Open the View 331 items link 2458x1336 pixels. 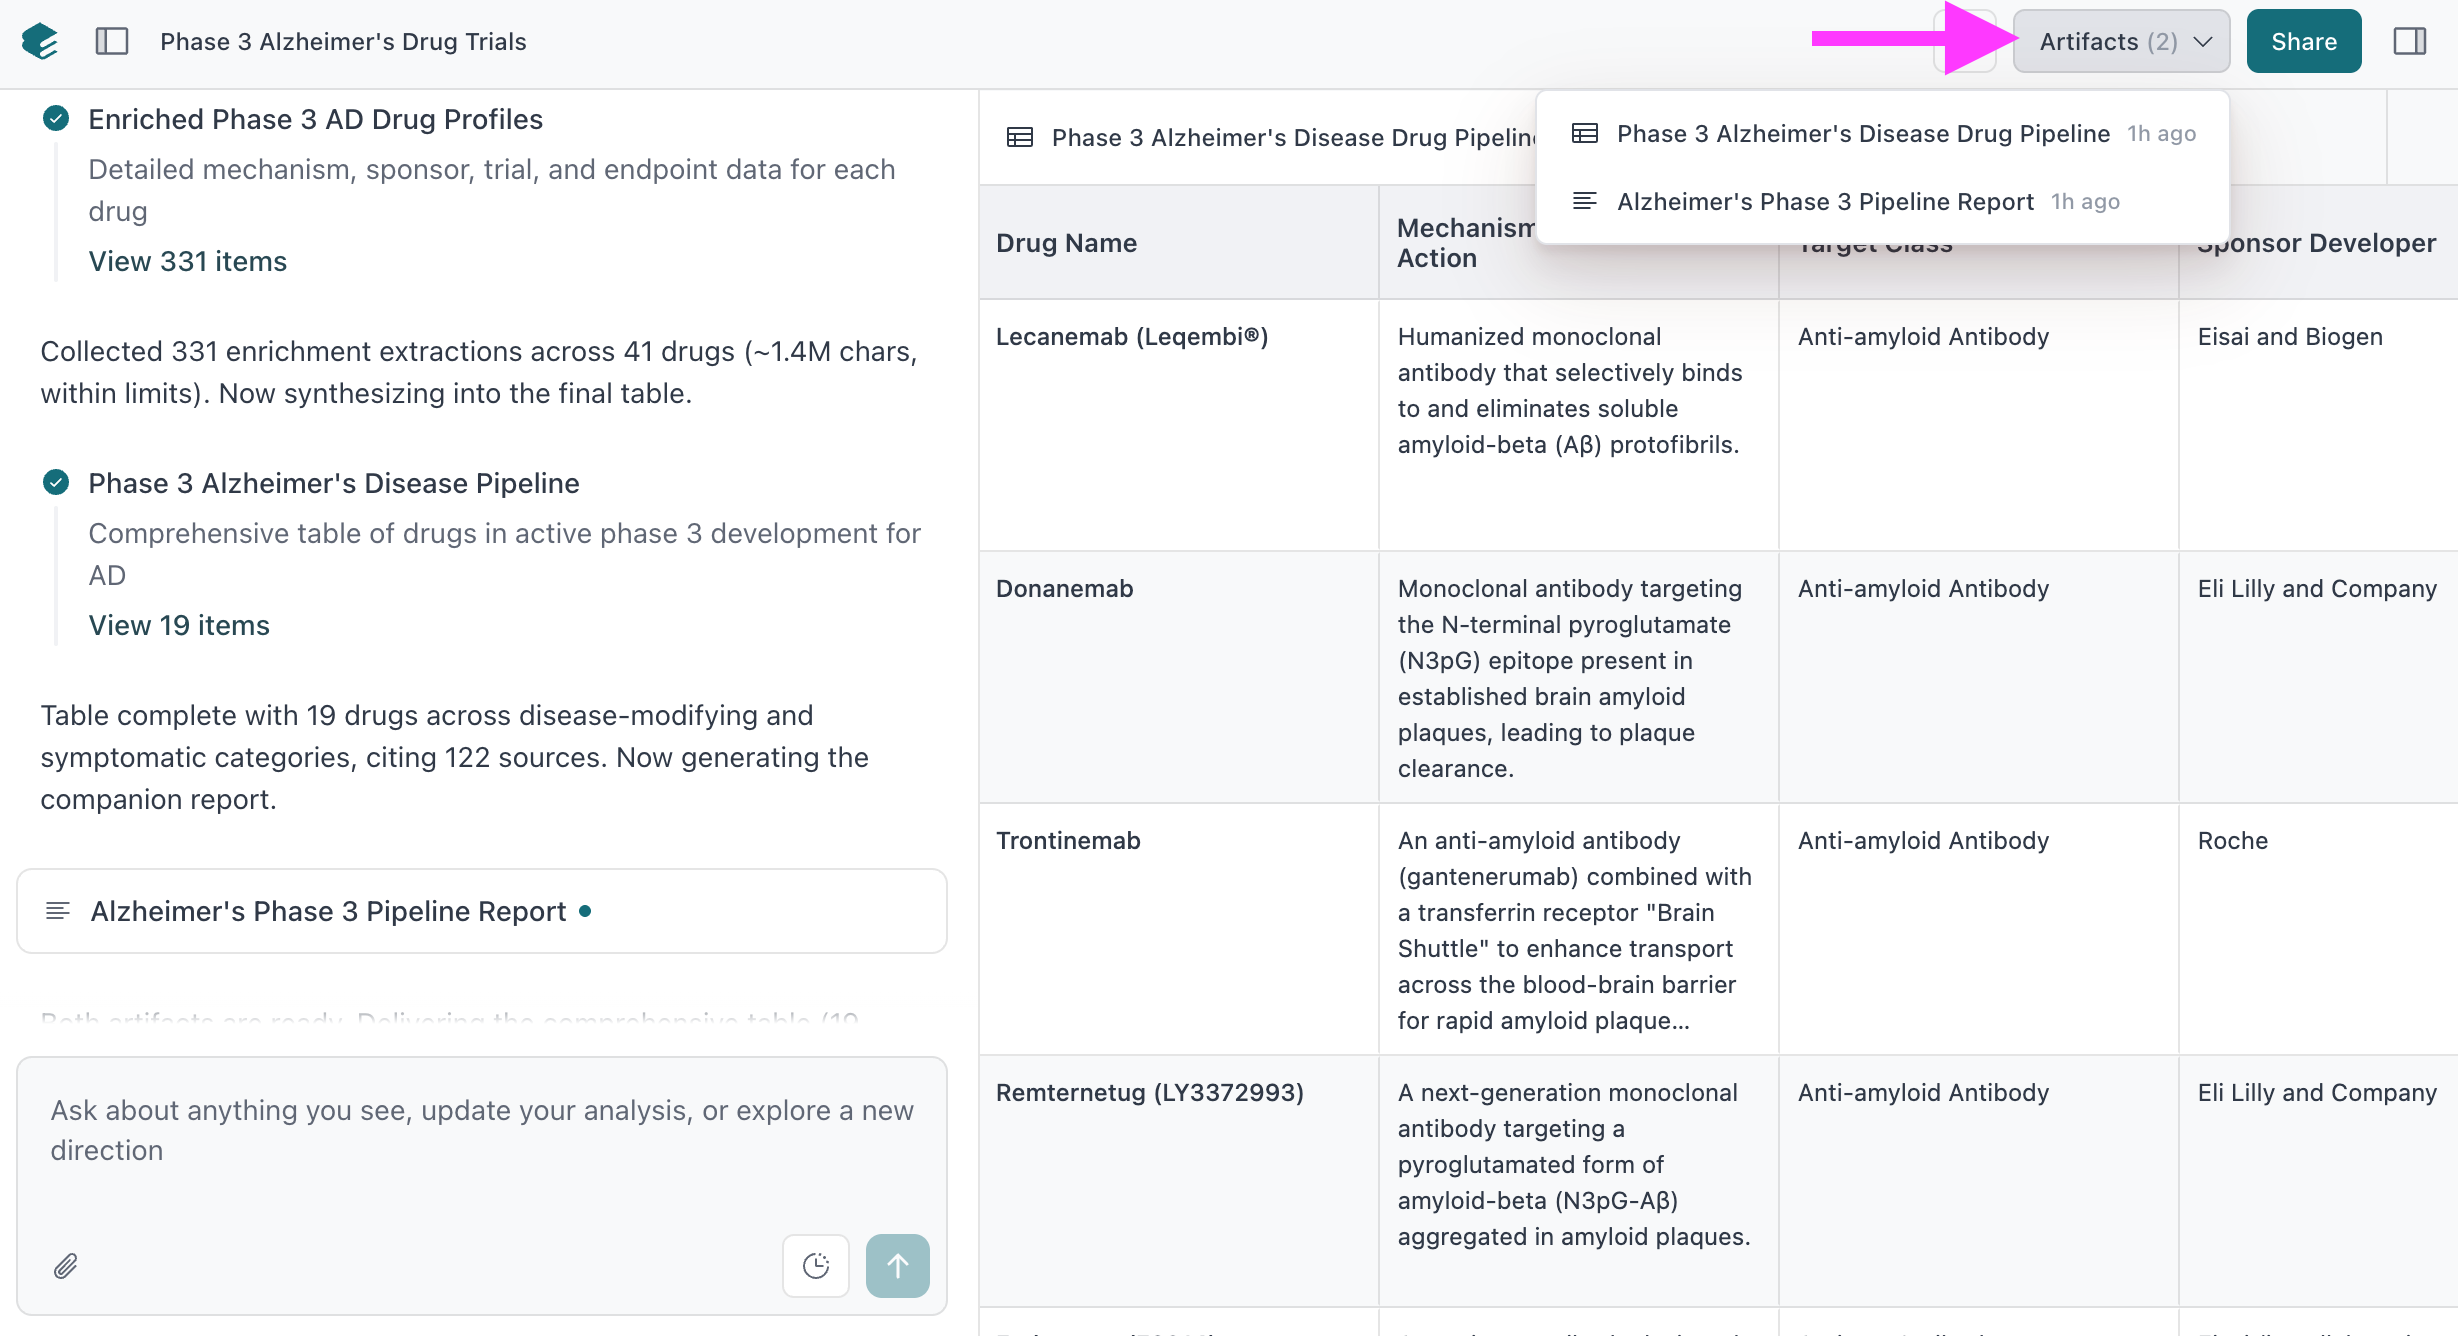point(187,261)
